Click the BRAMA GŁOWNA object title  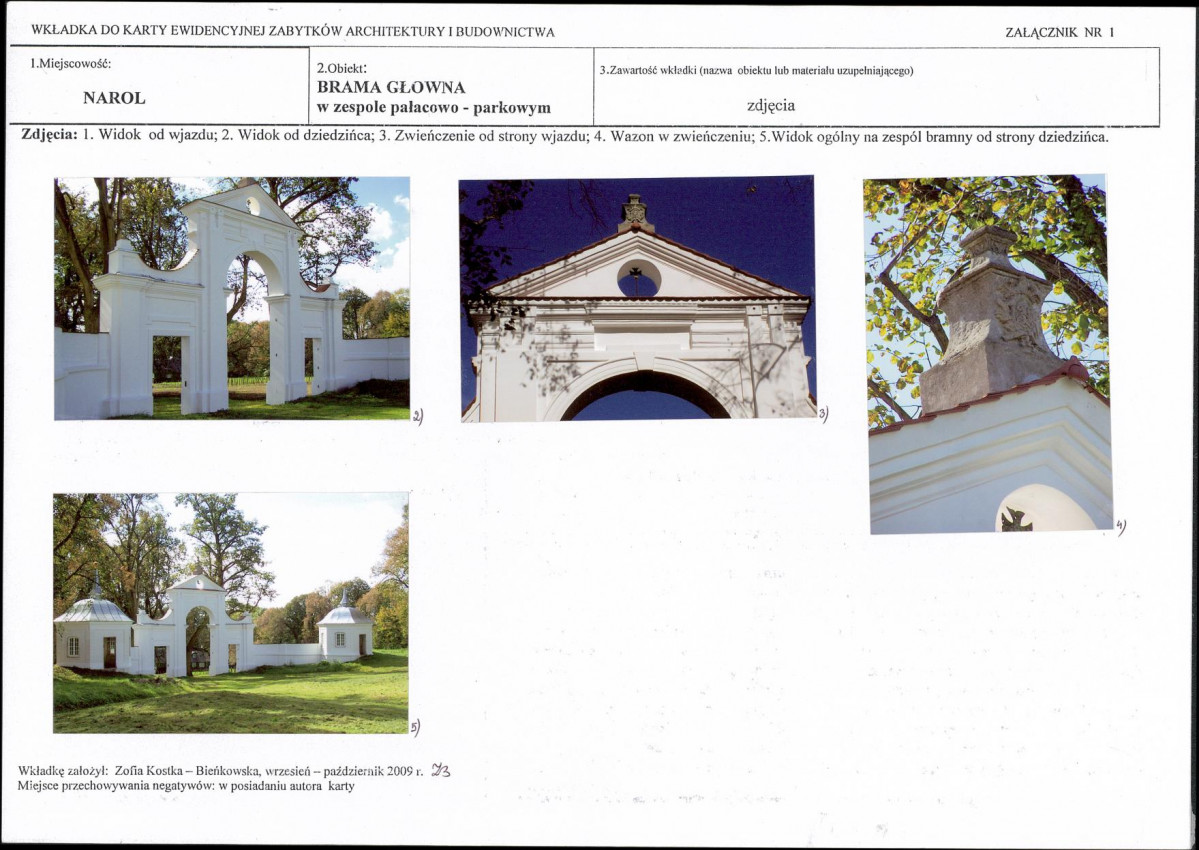click(391, 87)
